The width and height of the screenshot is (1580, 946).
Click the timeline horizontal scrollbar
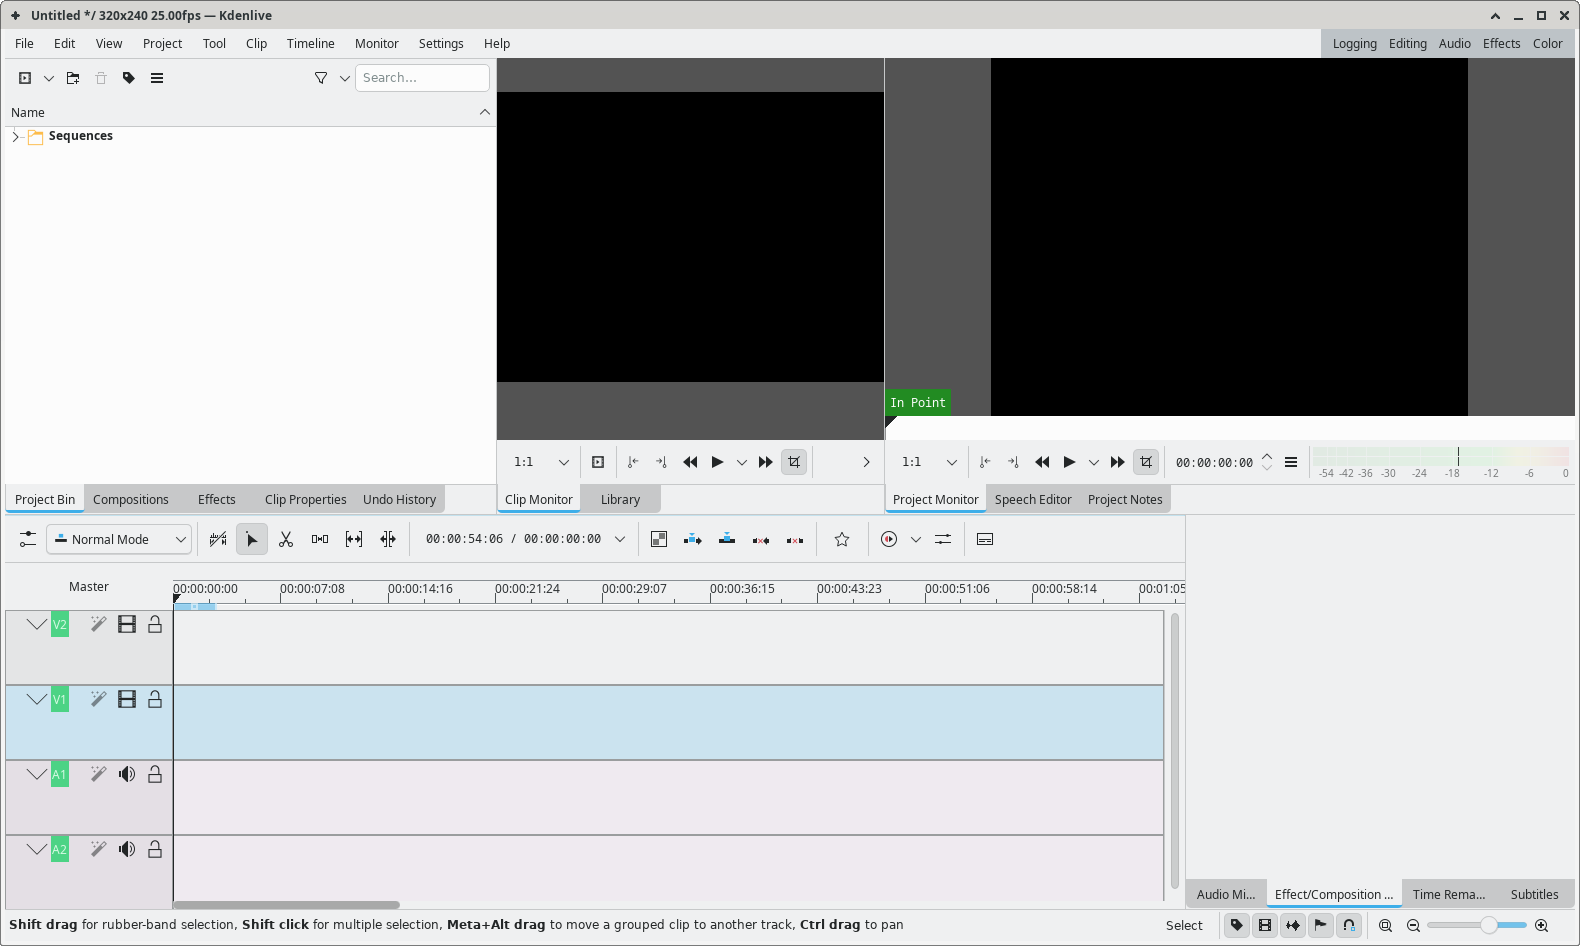pos(286,905)
